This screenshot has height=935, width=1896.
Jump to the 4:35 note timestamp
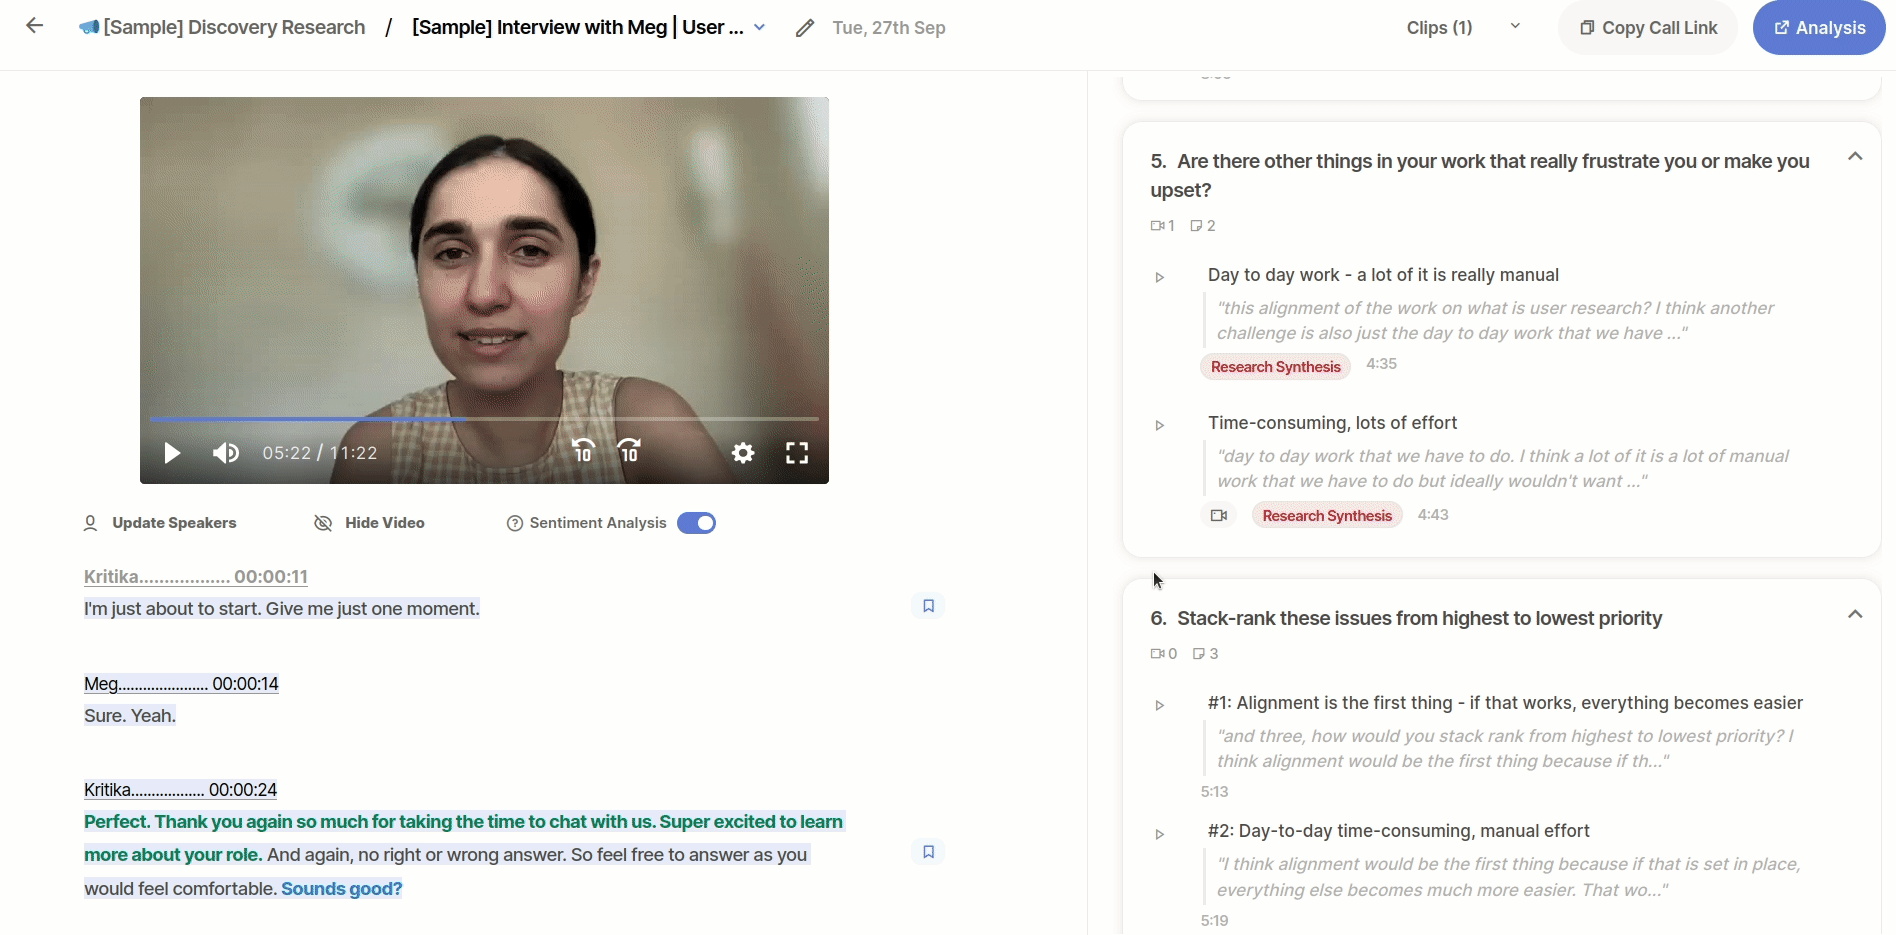tap(1381, 364)
